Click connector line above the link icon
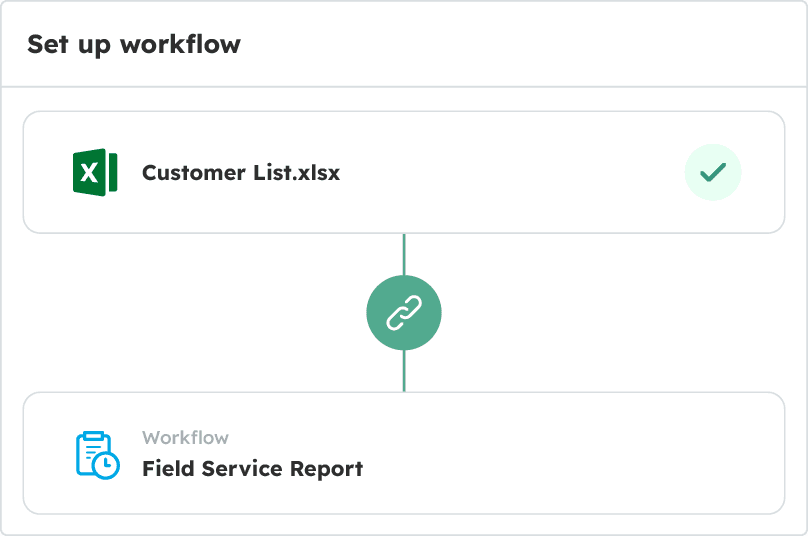Viewport: 808px width, 536px height. [x=404, y=254]
